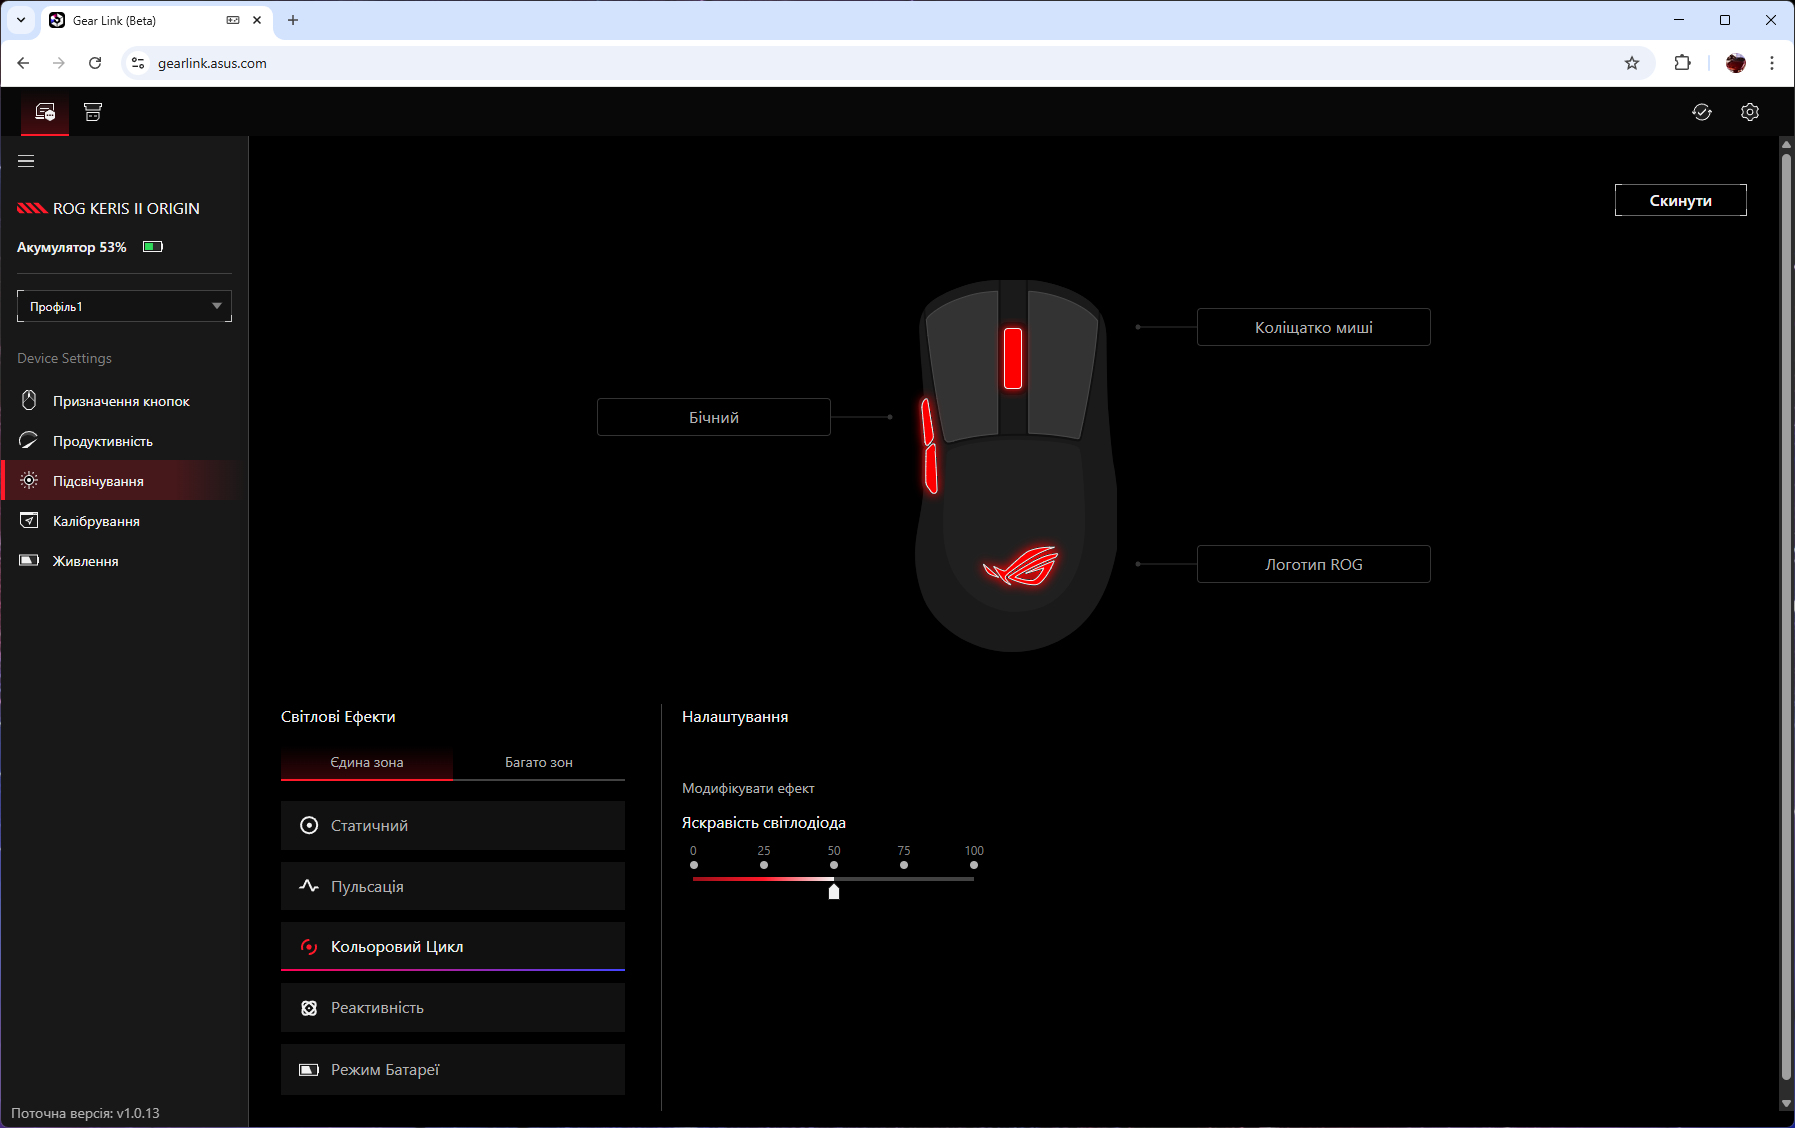Screen dimensions: 1795x1128
Task: Set brightness to the 25 mark
Action: coord(764,865)
